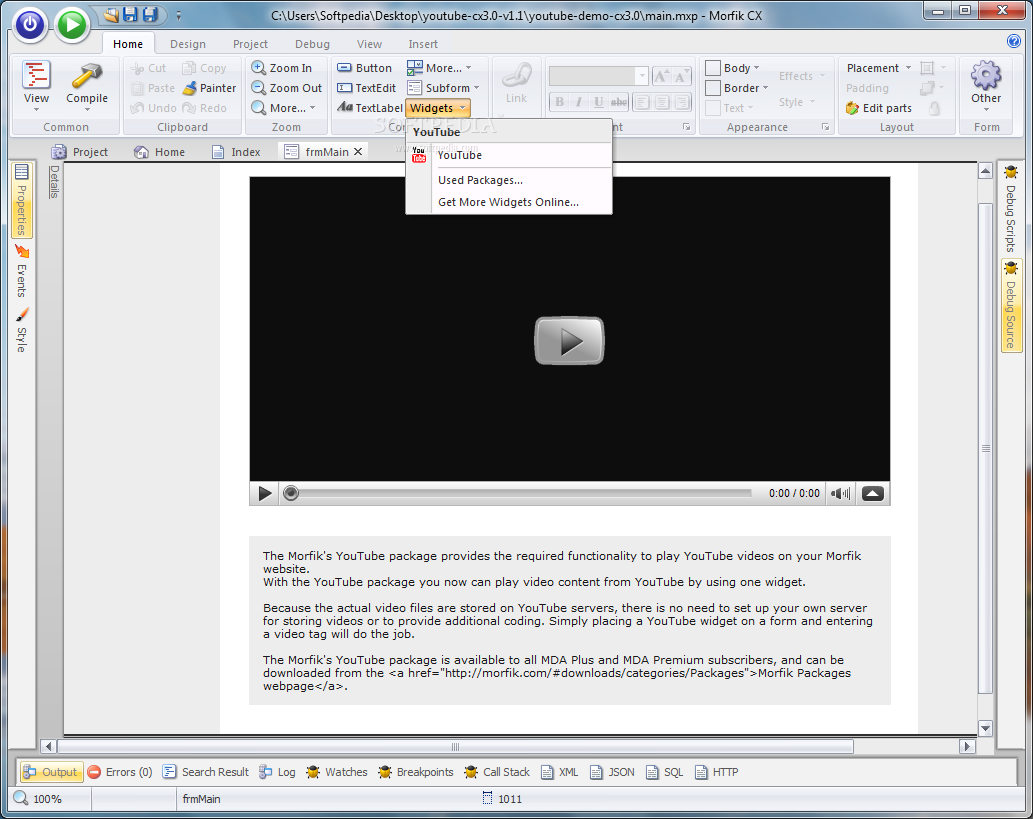Toggle the Border appearance checkbox
Image resolution: width=1033 pixels, height=819 pixels.
pos(713,88)
